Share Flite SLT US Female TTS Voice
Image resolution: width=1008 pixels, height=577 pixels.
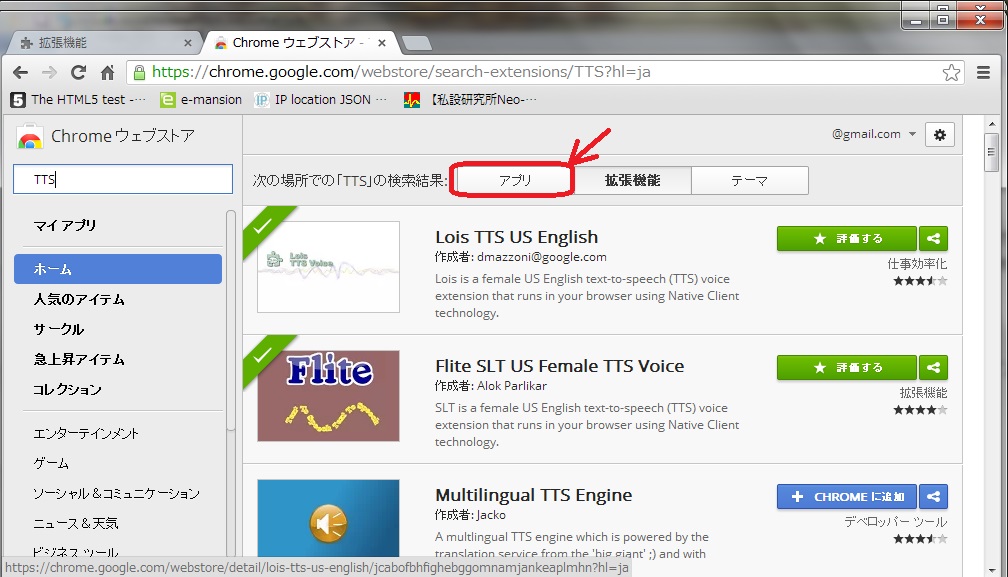933,368
